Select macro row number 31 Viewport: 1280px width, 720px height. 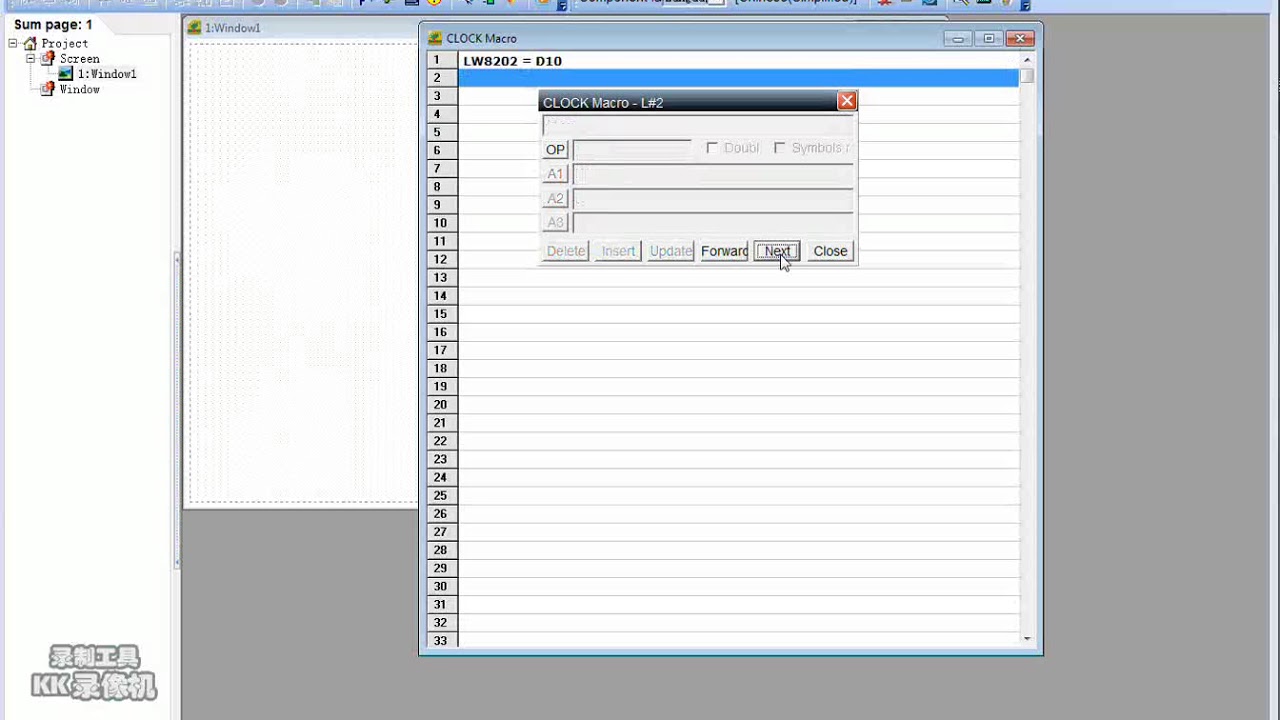point(440,604)
